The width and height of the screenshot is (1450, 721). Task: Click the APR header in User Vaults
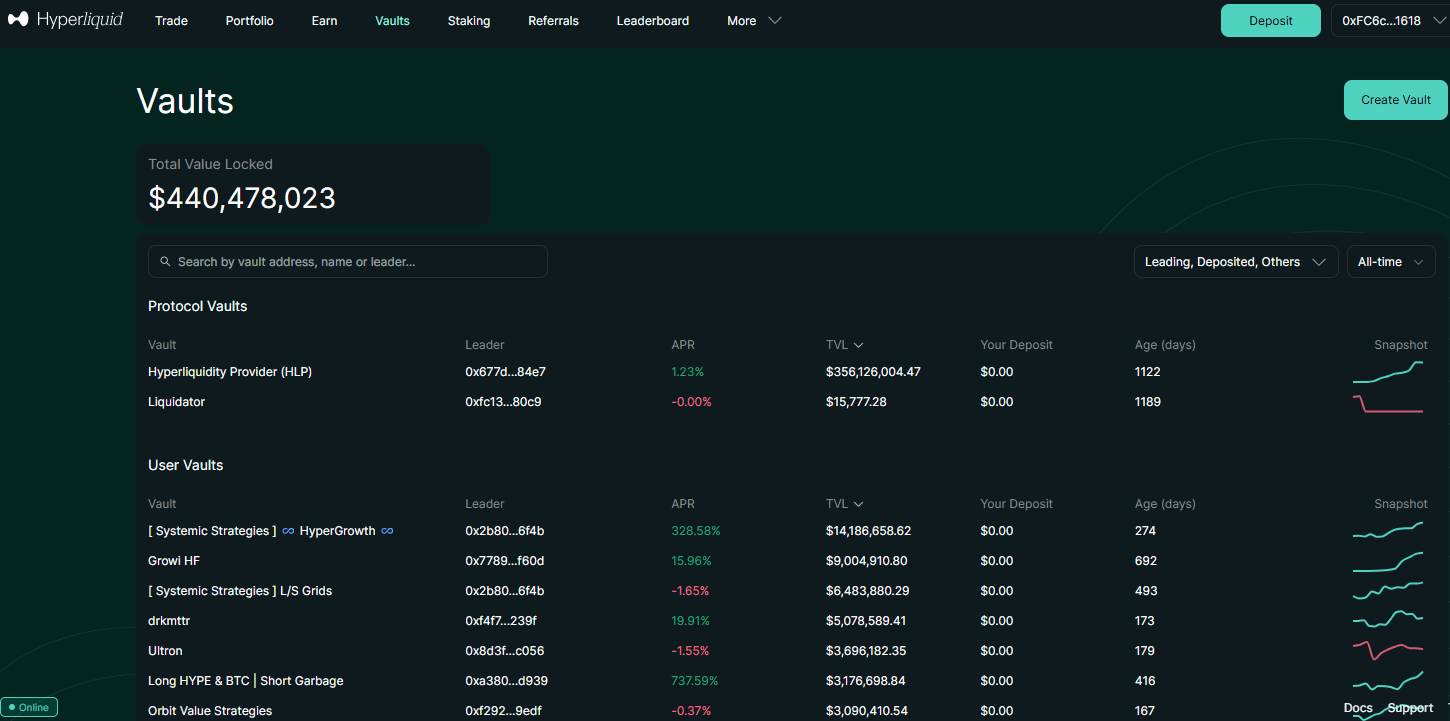point(683,504)
